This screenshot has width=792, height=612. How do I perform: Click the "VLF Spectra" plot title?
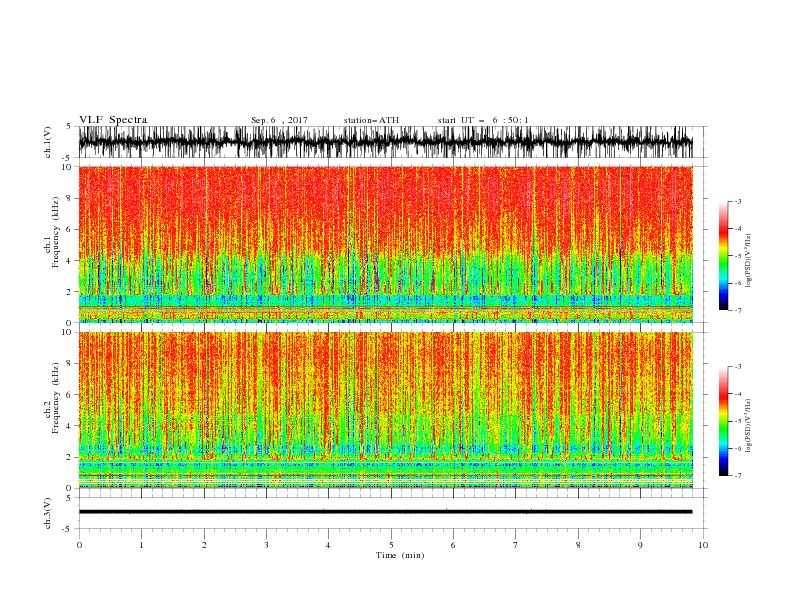point(113,120)
